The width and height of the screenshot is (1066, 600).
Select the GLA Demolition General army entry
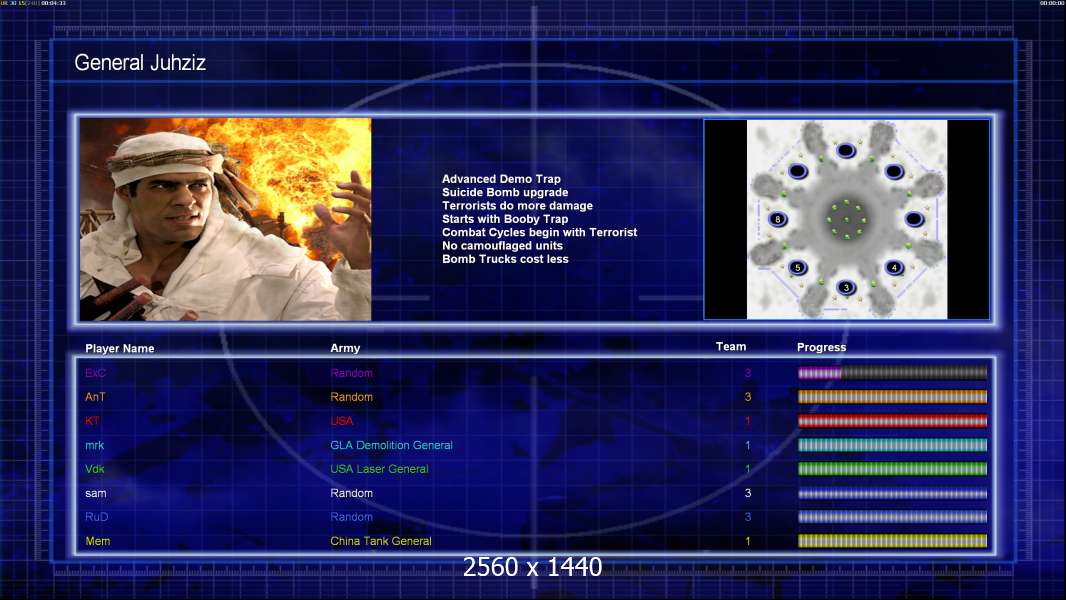click(x=391, y=445)
